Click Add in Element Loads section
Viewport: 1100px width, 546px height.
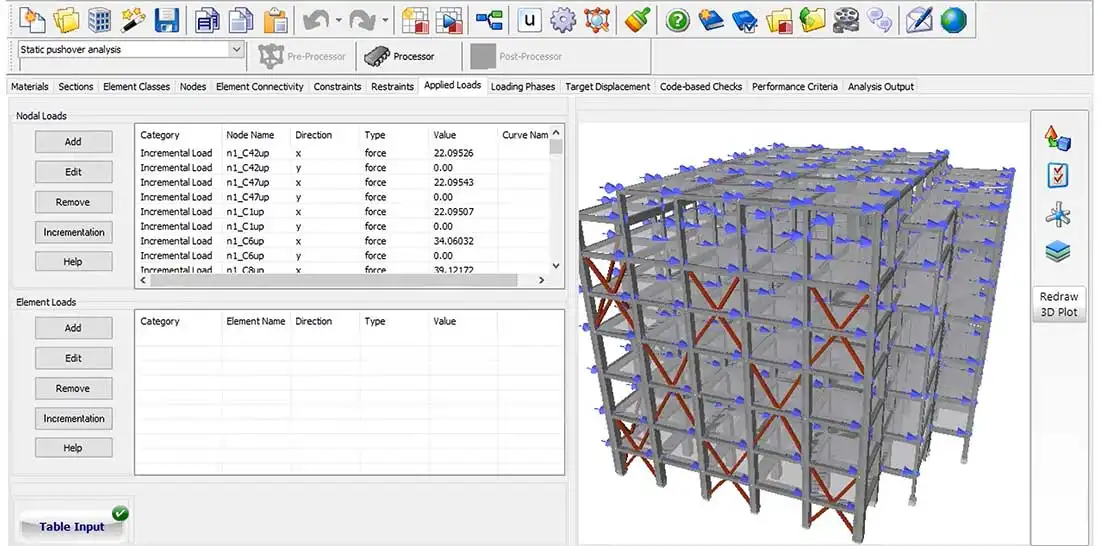pos(73,328)
